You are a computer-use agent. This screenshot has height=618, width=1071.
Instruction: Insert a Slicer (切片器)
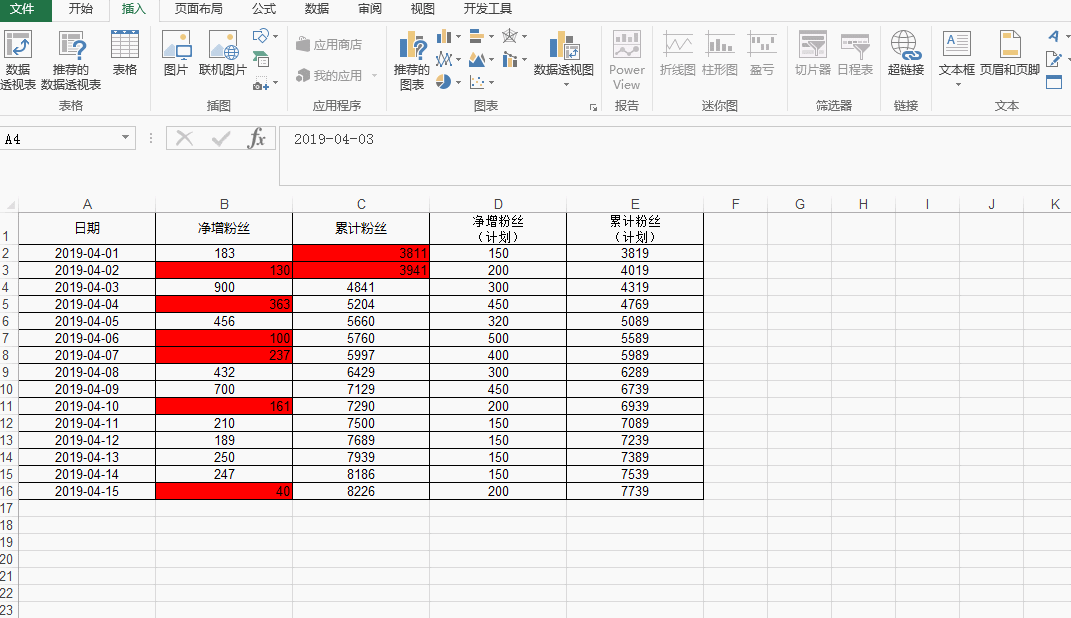coord(813,53)
